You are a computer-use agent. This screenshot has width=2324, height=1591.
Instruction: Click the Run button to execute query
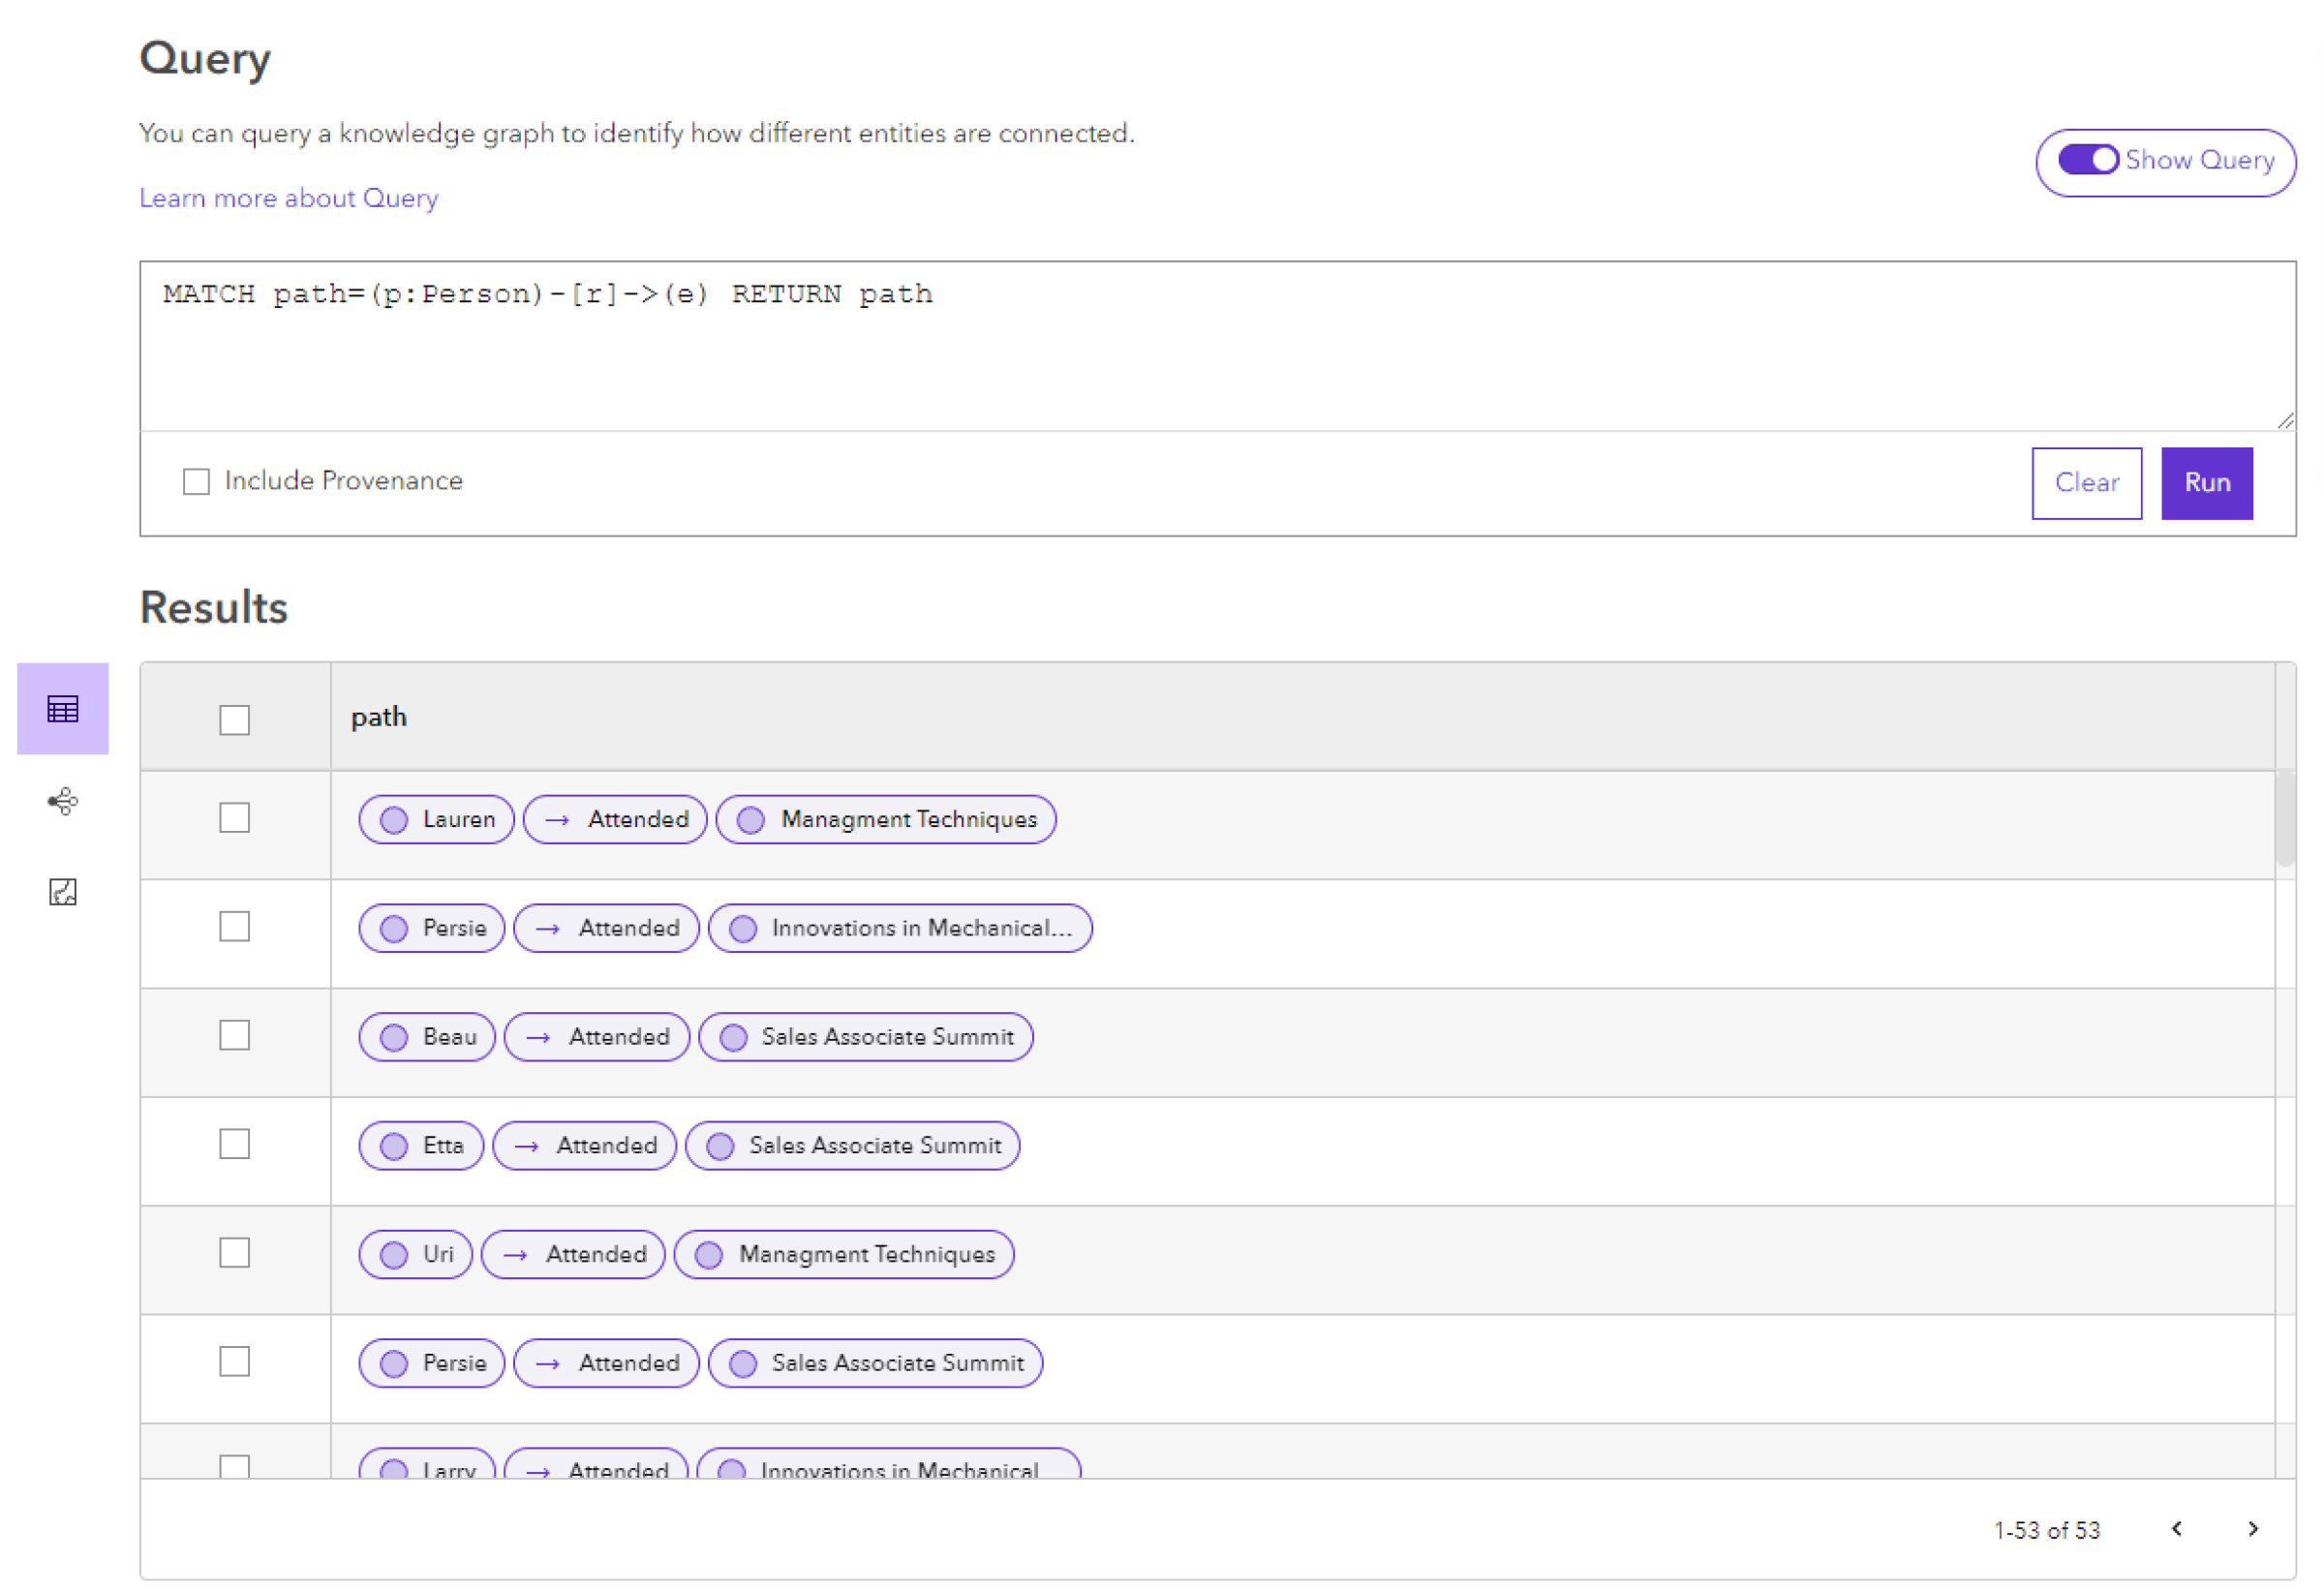tap(2208, 480)
